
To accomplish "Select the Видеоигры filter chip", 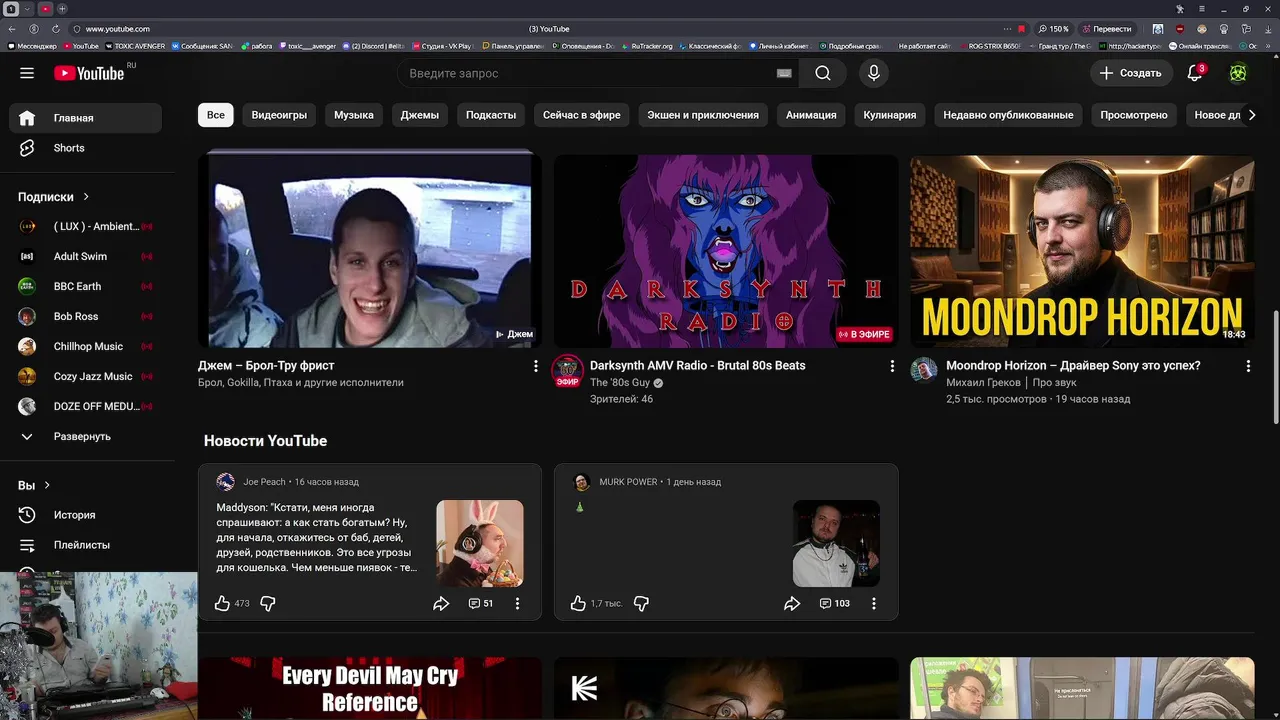I will [279, 115].
